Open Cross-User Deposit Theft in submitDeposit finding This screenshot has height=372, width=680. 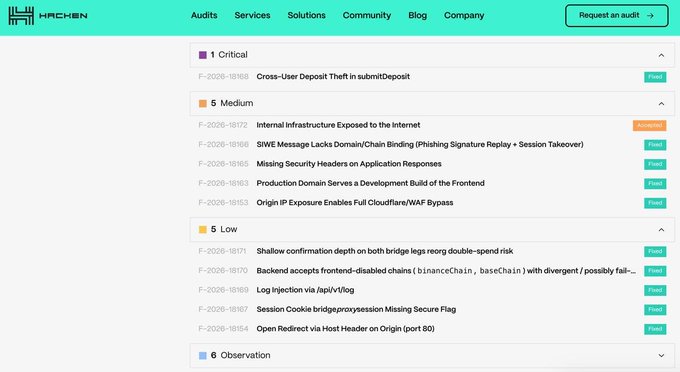333,76
